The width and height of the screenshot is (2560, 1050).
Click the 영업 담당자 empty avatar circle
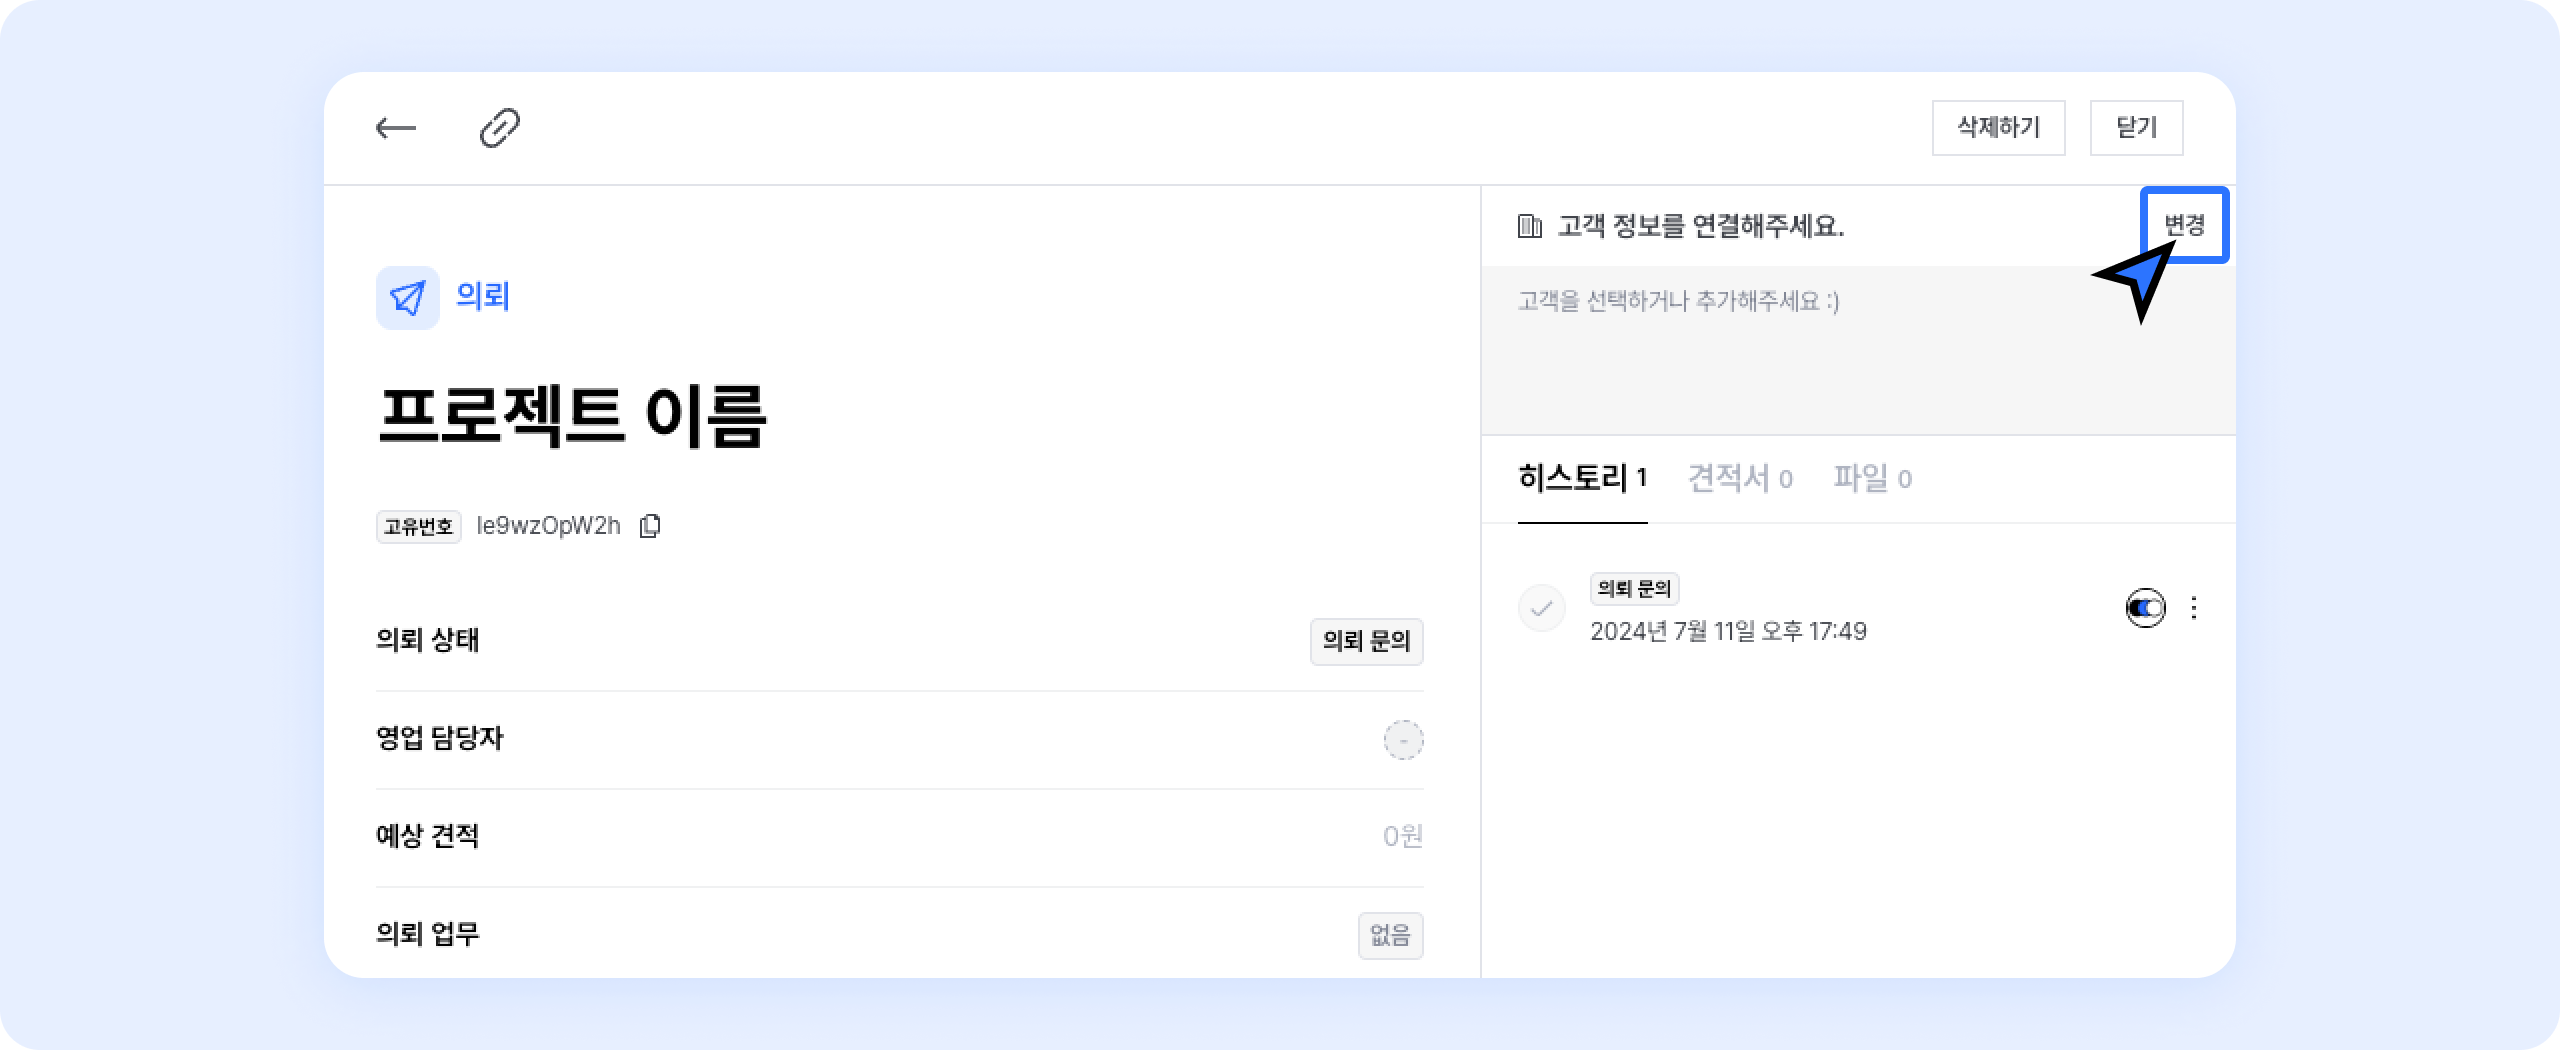click(x=1403, y=740)
